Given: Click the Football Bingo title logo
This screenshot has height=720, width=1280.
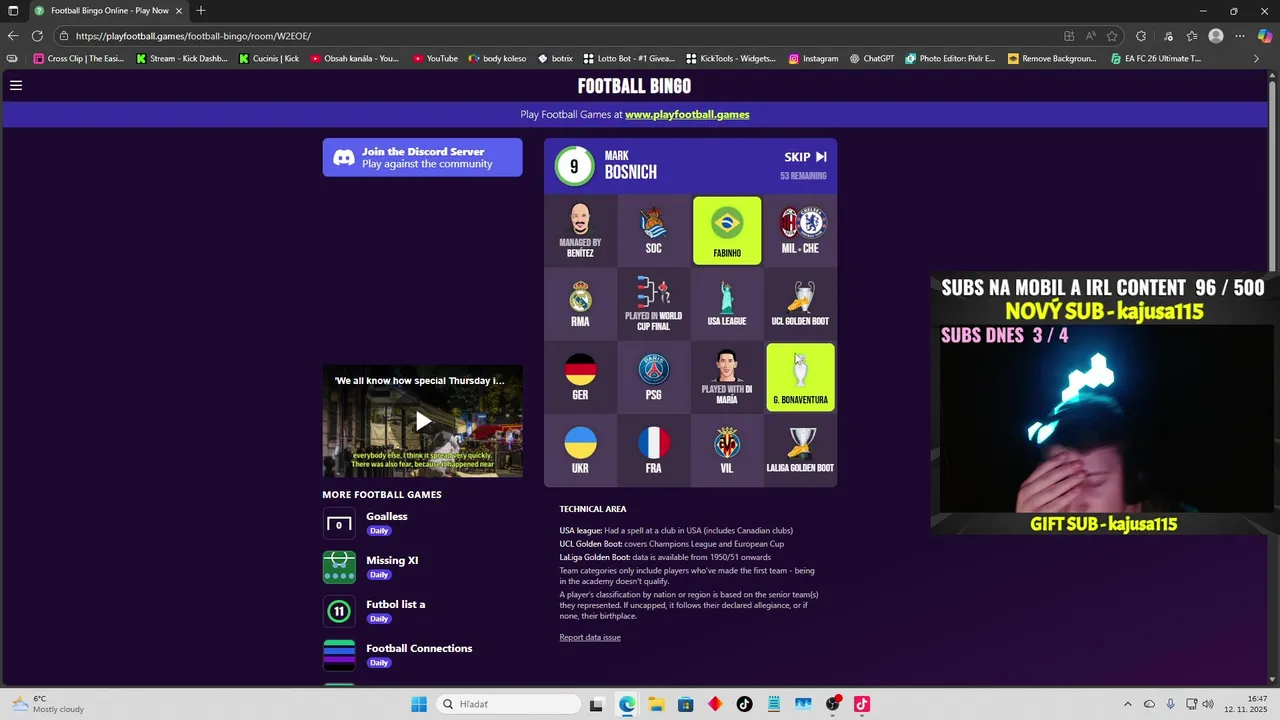Looking at the screenshot, I should point(634,86).
